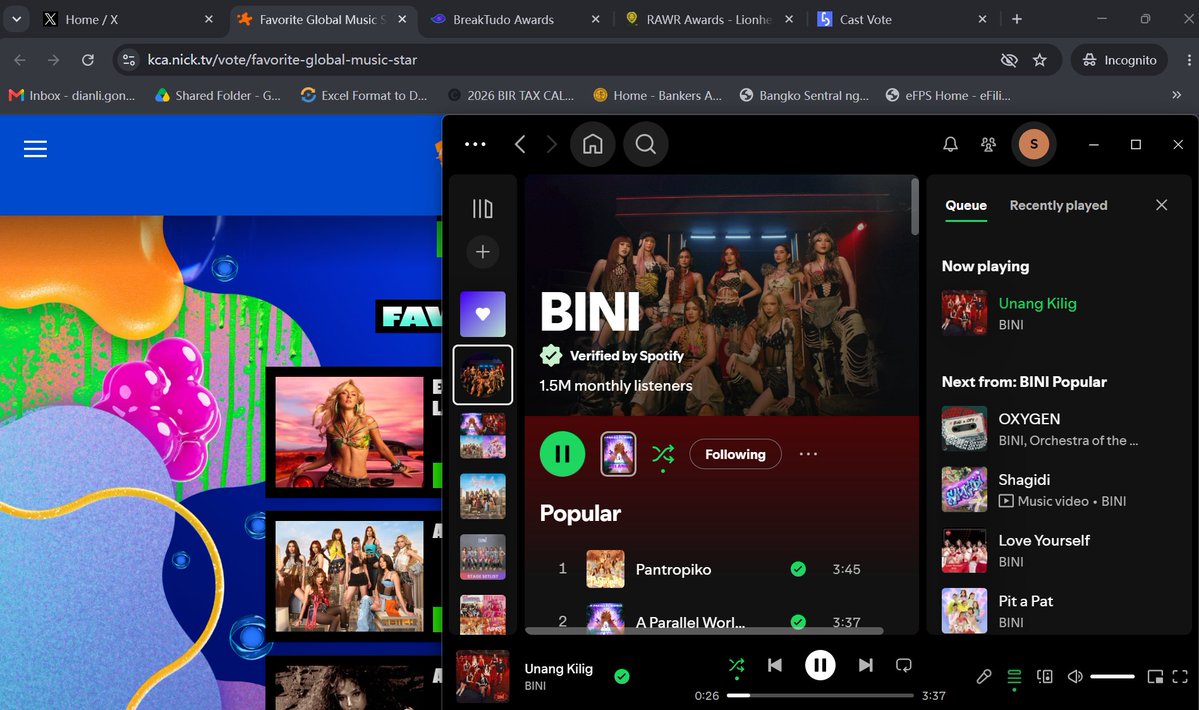Image resolution: width=1199 pixels, height=710 pixels.
Task: Open Shared Folder bookmark
Action: pyautogui.click(x=218, y=96)
